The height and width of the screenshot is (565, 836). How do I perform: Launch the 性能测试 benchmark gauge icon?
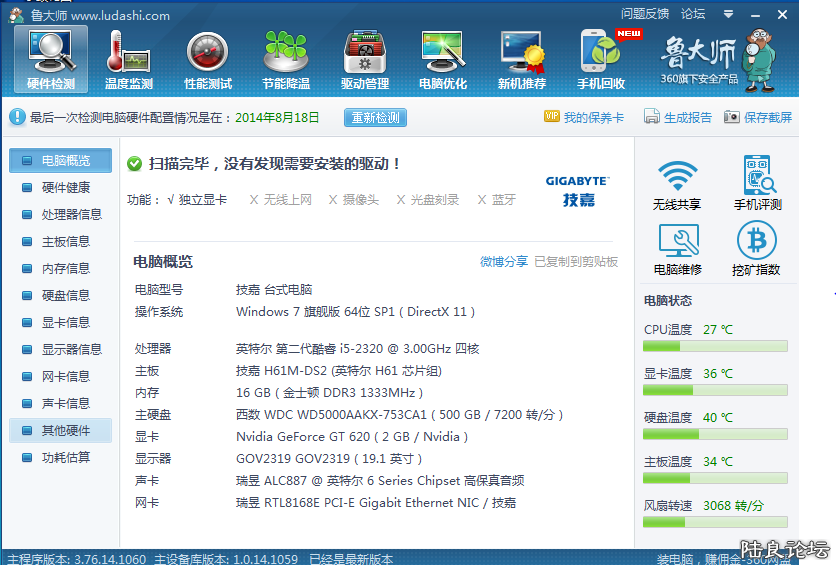[x=208, y=59]
